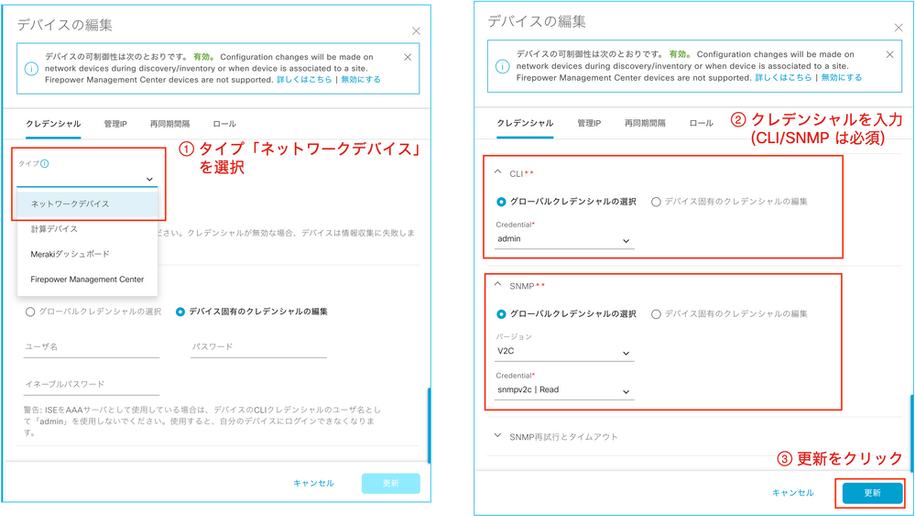Screen dimensions: 915x516
Task: Open 詳しくはこちら link in left banner
Action: coord(304,79)
